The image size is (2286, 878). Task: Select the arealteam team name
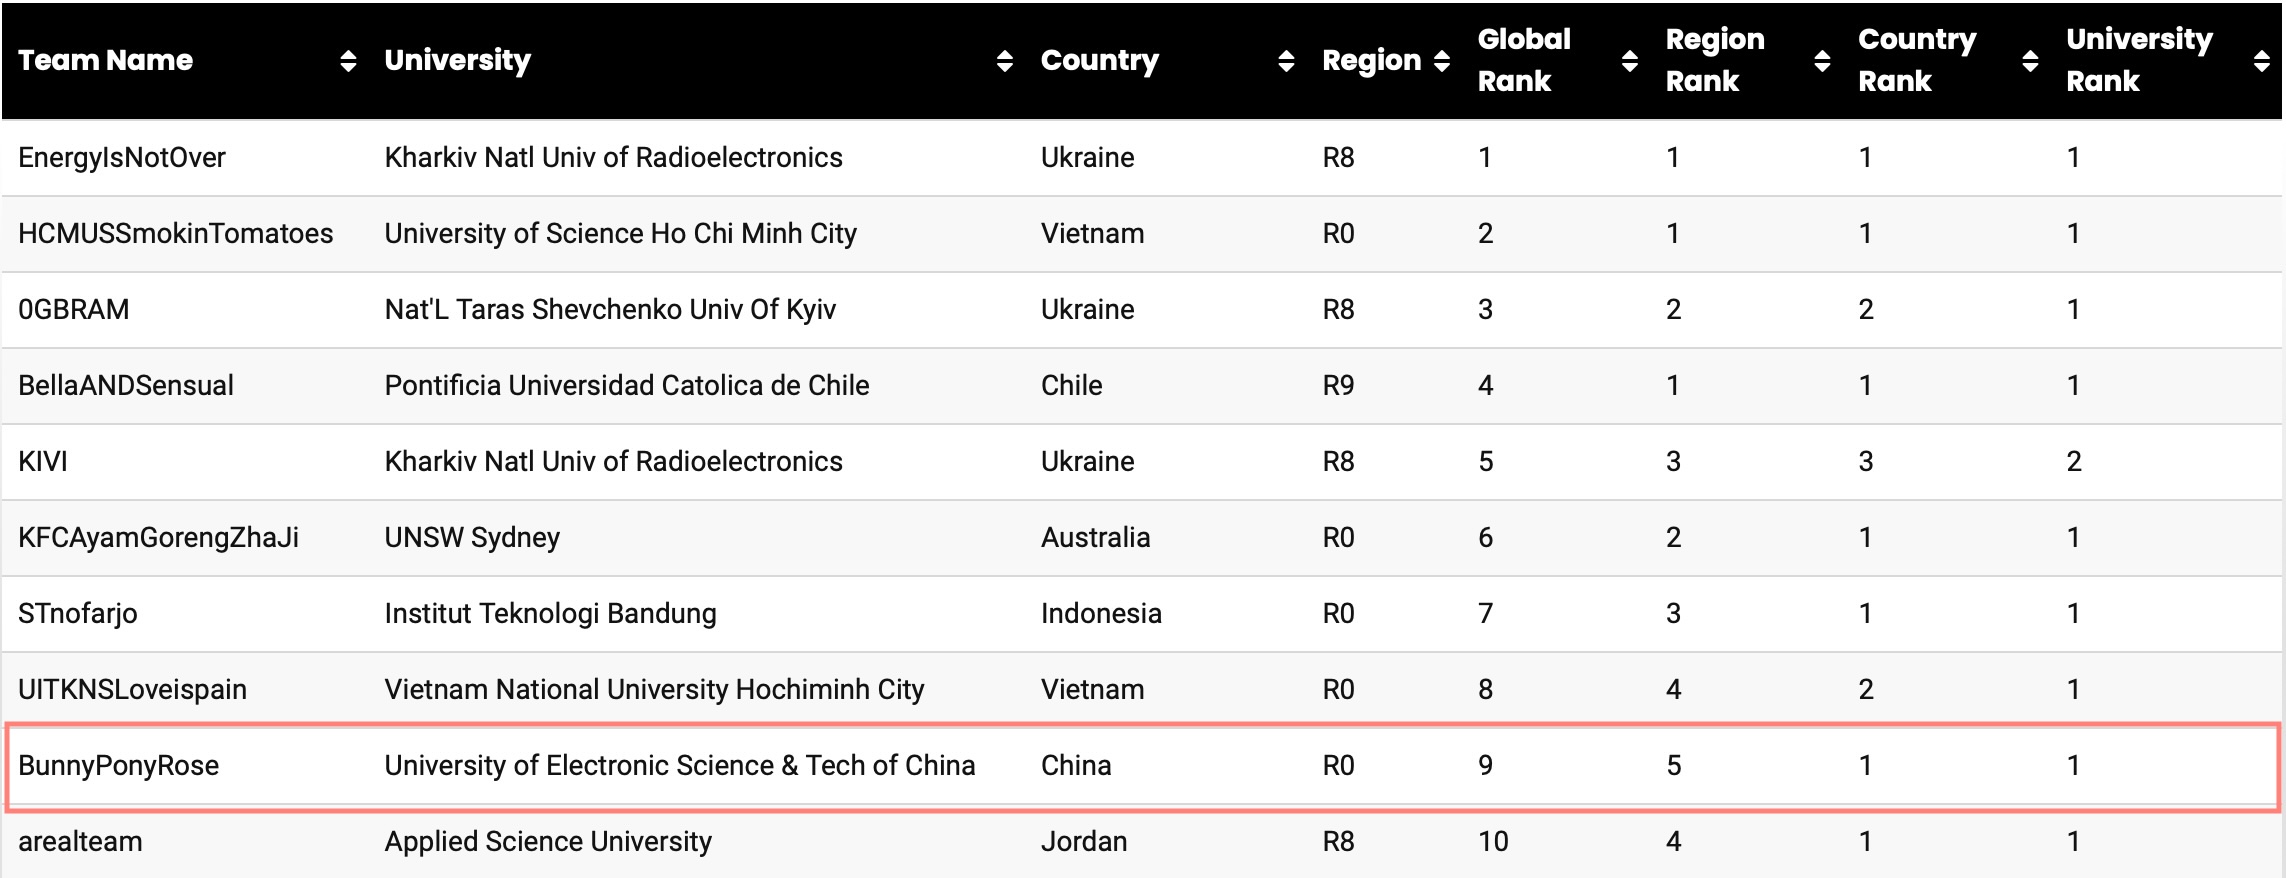tap(80, 841)
